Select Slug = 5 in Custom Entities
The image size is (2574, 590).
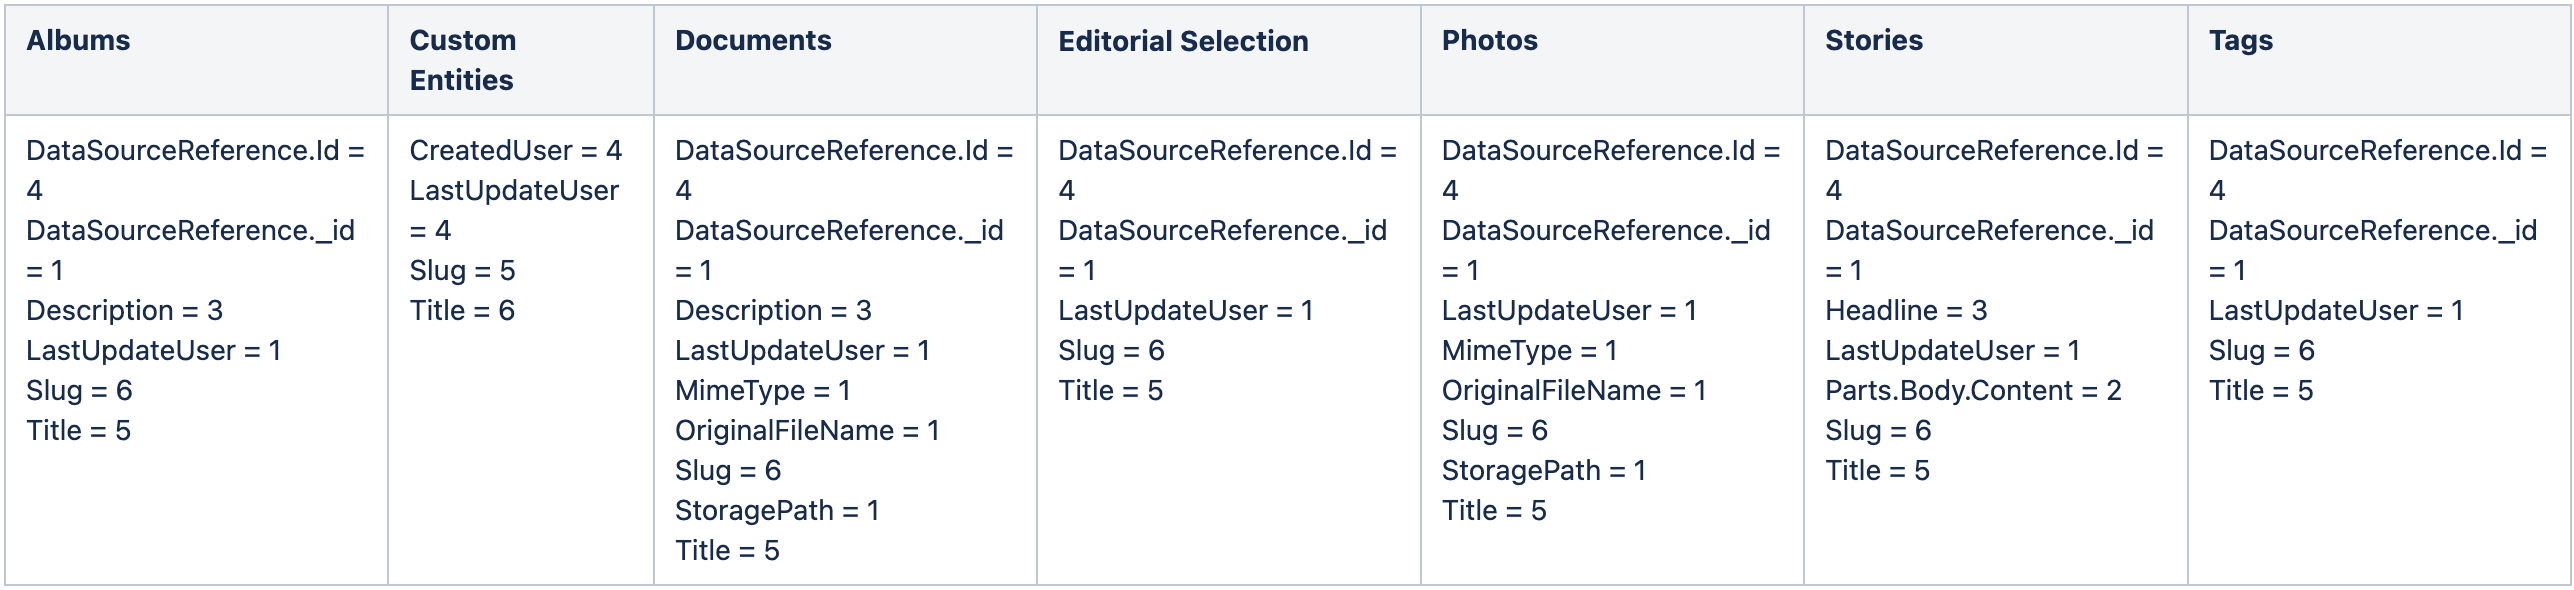[x=462, y=270]
